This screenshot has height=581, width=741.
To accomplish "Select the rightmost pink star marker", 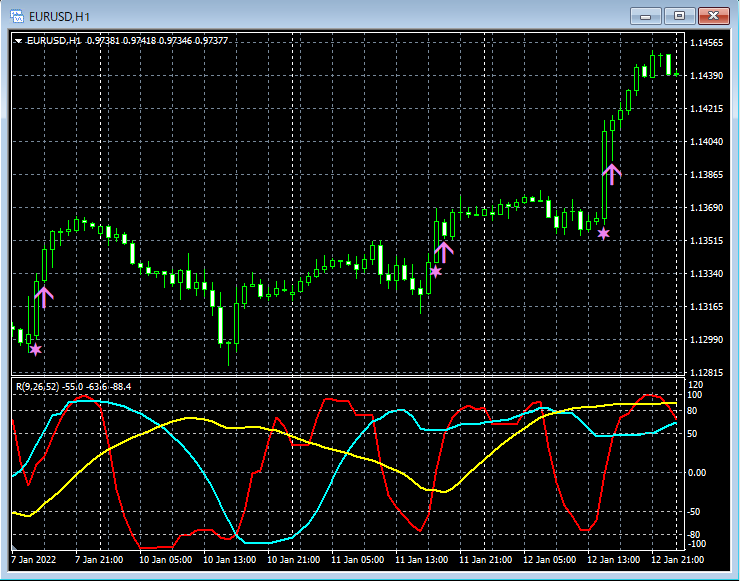I will click(603, 233).
